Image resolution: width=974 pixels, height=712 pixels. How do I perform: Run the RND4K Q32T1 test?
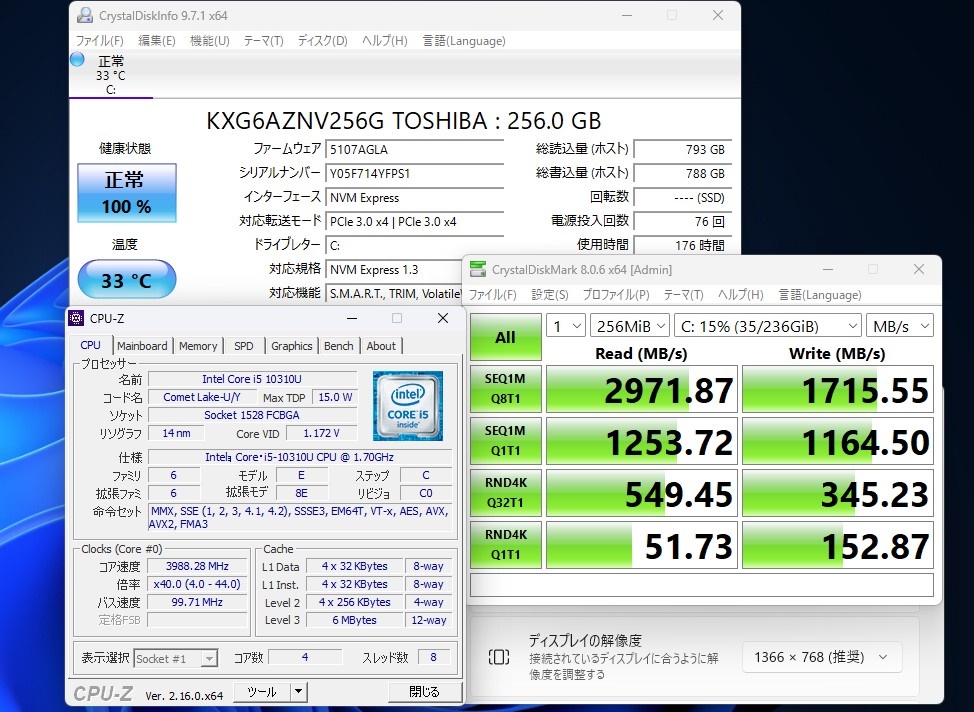[506, 493]
